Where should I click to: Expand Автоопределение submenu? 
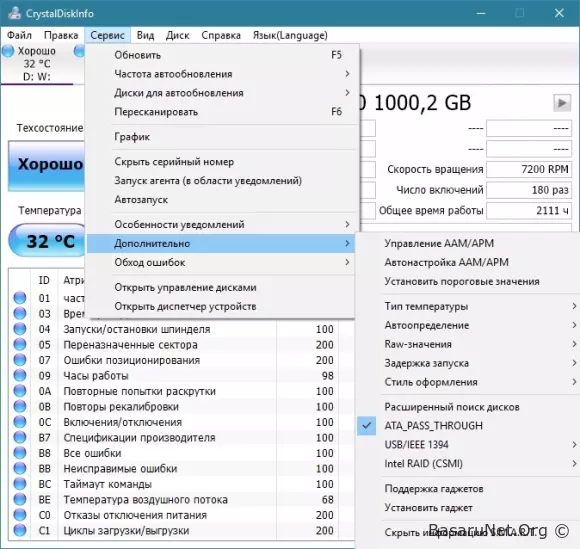point(468,325)
